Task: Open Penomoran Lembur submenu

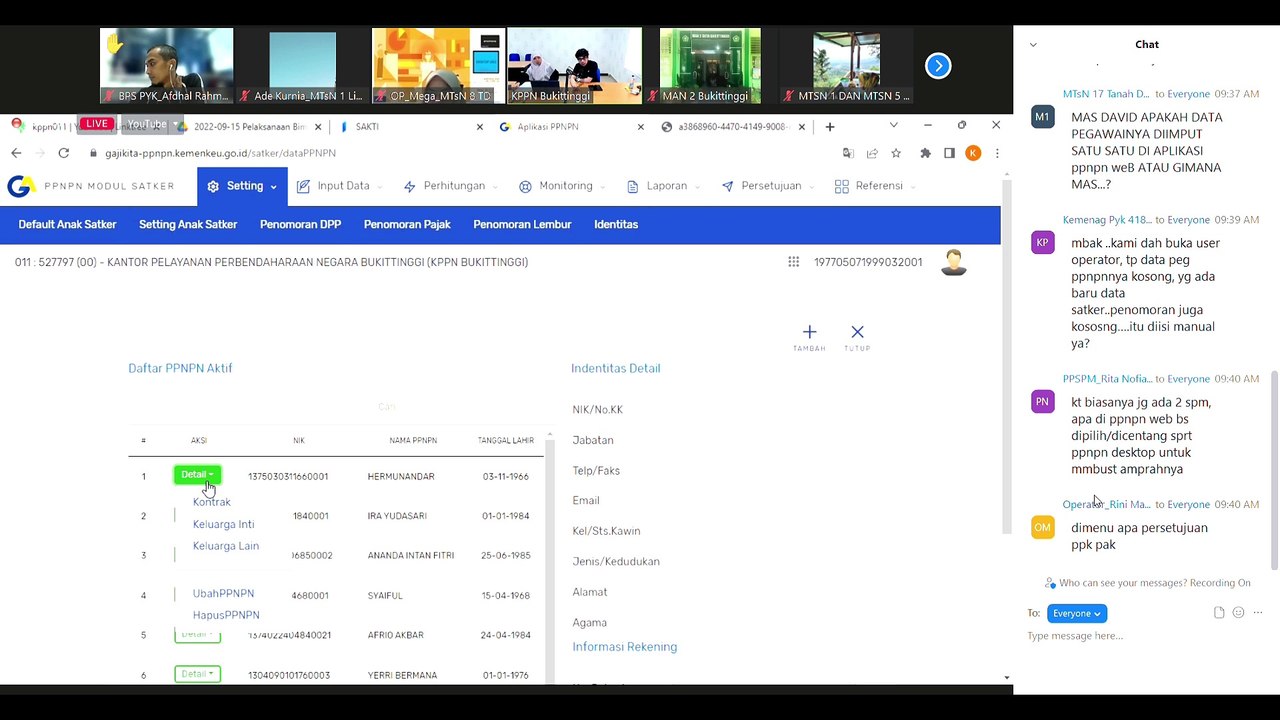Action: click(522, 224)
